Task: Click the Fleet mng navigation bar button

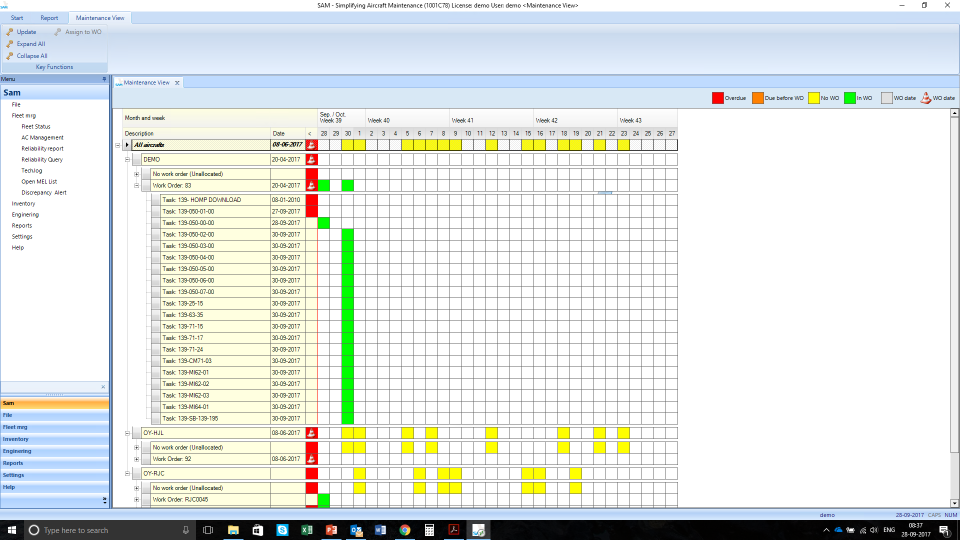Action: point(54,427)
